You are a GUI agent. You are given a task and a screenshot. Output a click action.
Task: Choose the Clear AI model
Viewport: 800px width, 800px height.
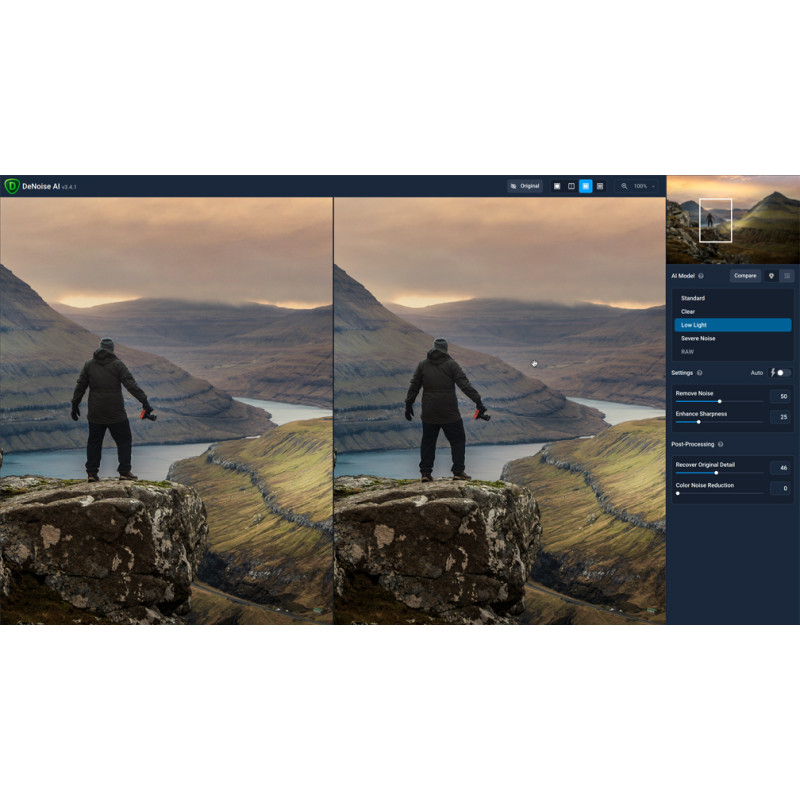tap(689, 312)
